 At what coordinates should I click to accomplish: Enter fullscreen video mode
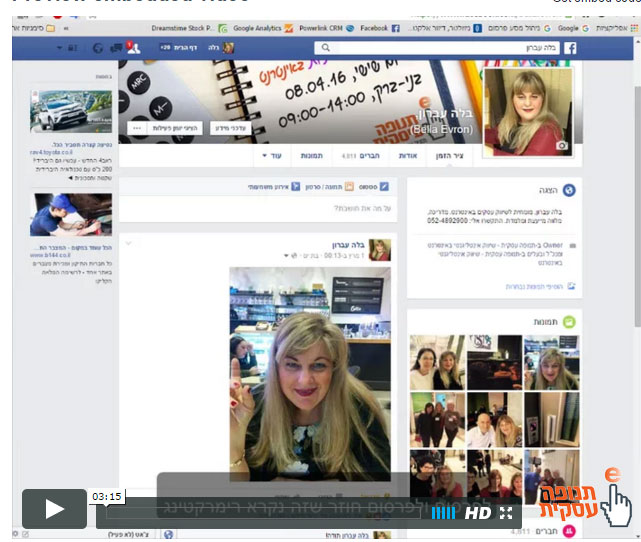click(x=506, y=513)
